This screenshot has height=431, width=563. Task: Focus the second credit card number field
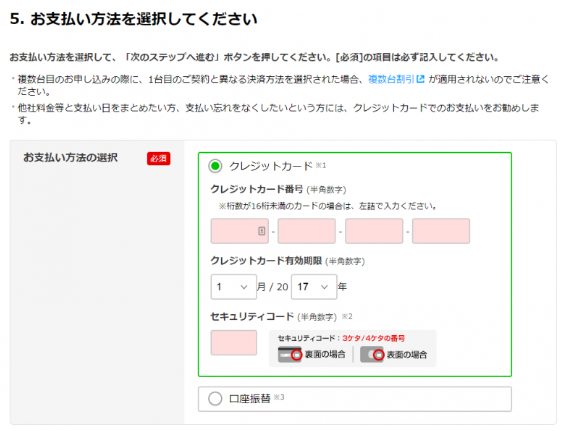pyautogui.click(x=307, y=231)
